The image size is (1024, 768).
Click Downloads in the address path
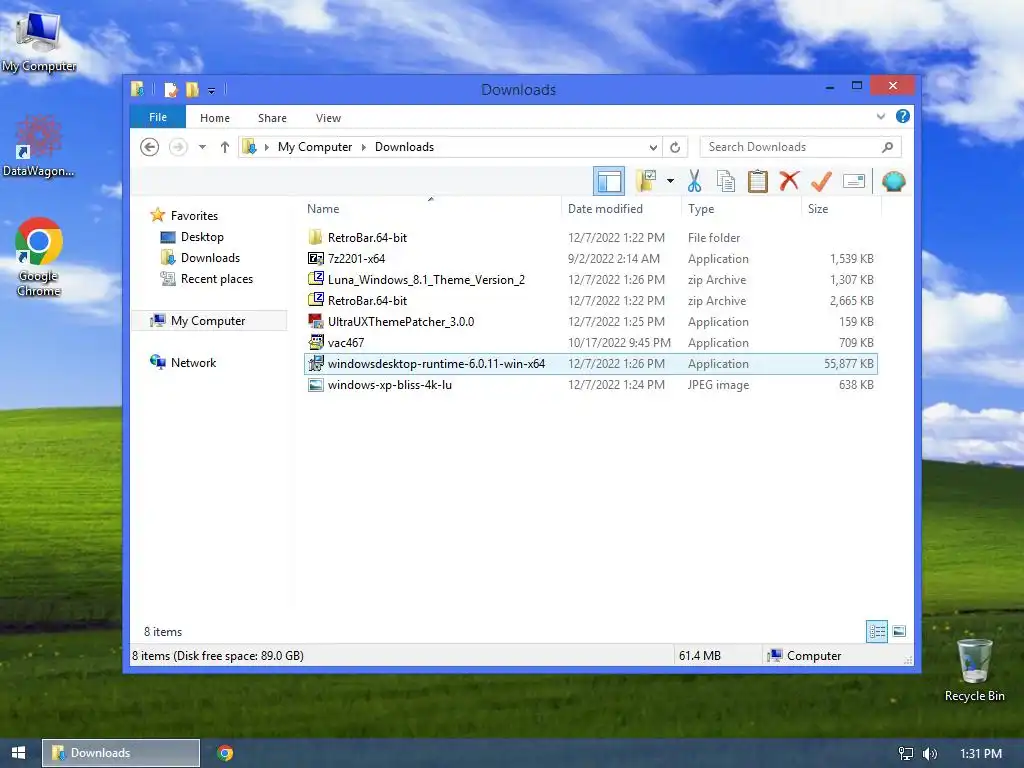(x=404, y=147)
